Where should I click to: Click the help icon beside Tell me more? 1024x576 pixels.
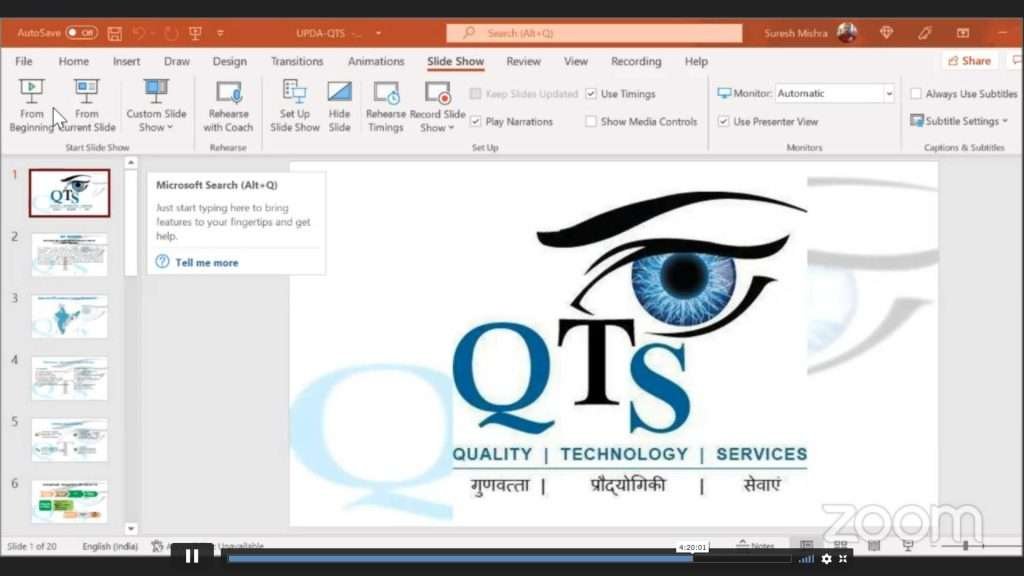(x=162, y=262)
